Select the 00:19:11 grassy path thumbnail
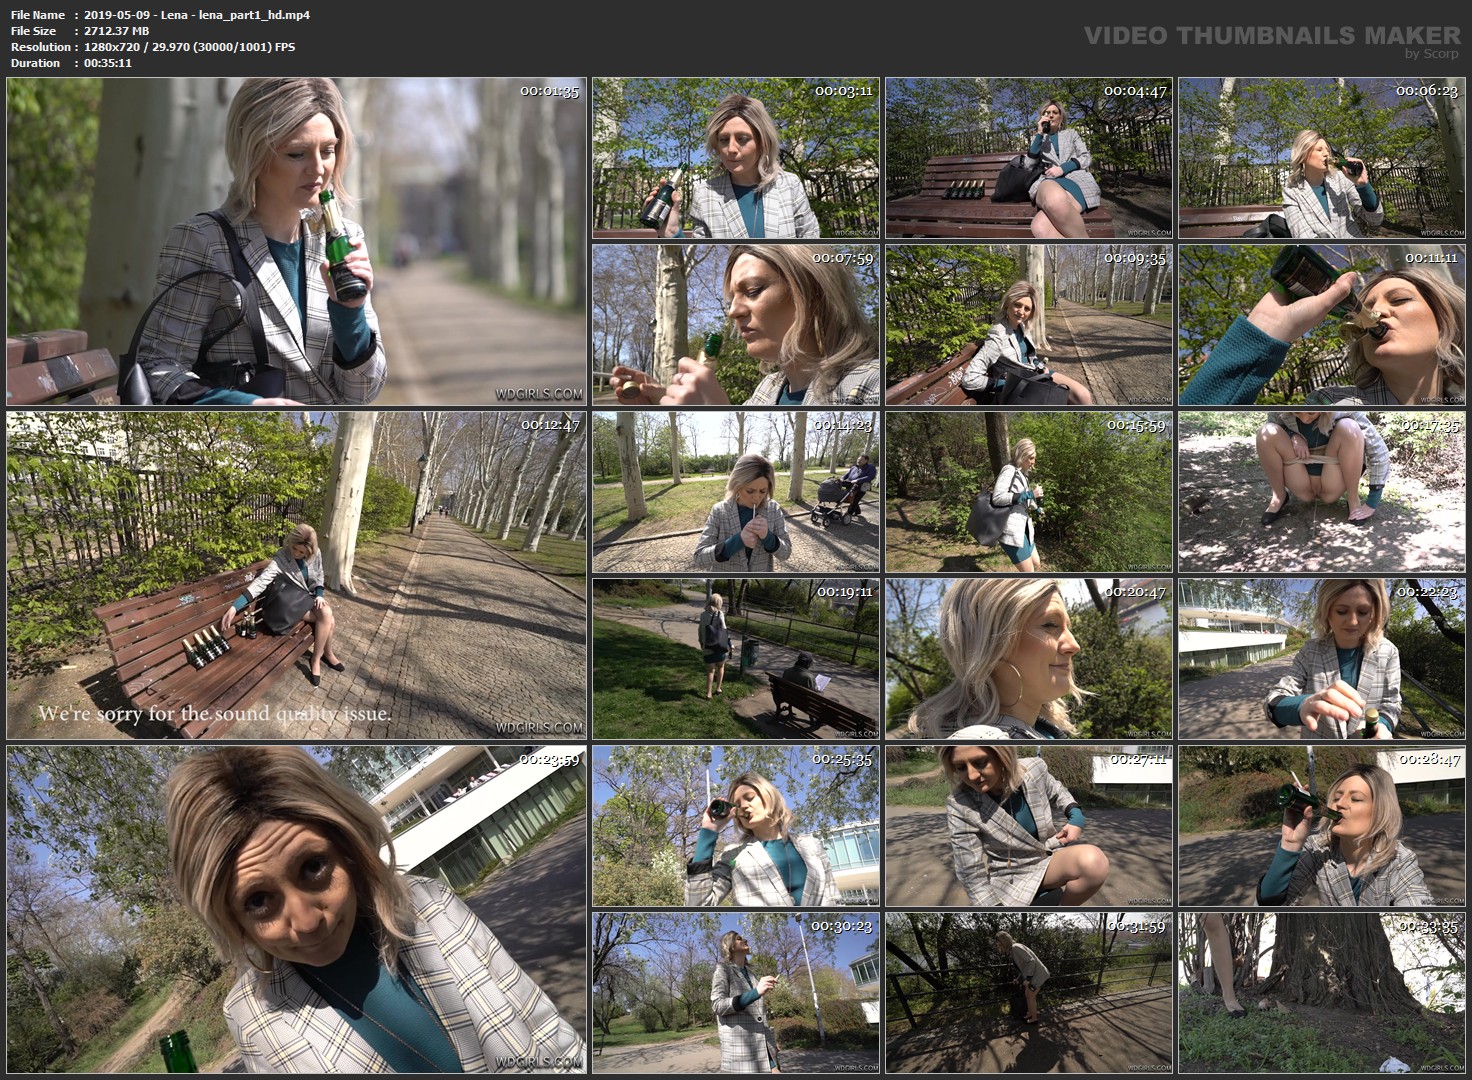The width and height of the screenshot is (1472, 1080). [x=735, y=659]
